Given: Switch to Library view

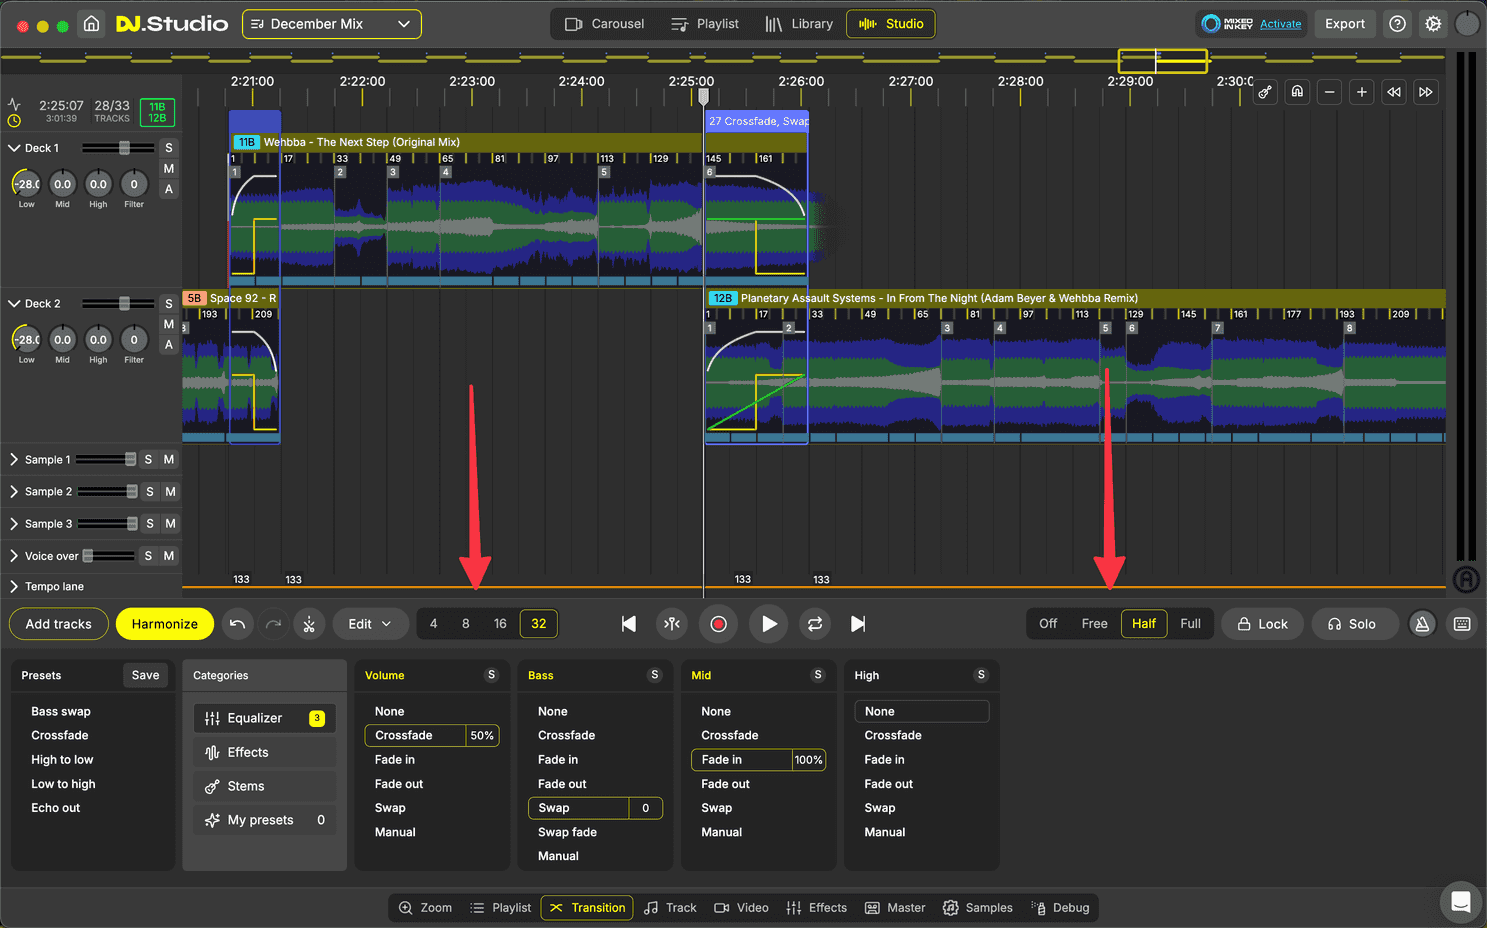Looking at the screenshot, I should click(x=799, y=24).
